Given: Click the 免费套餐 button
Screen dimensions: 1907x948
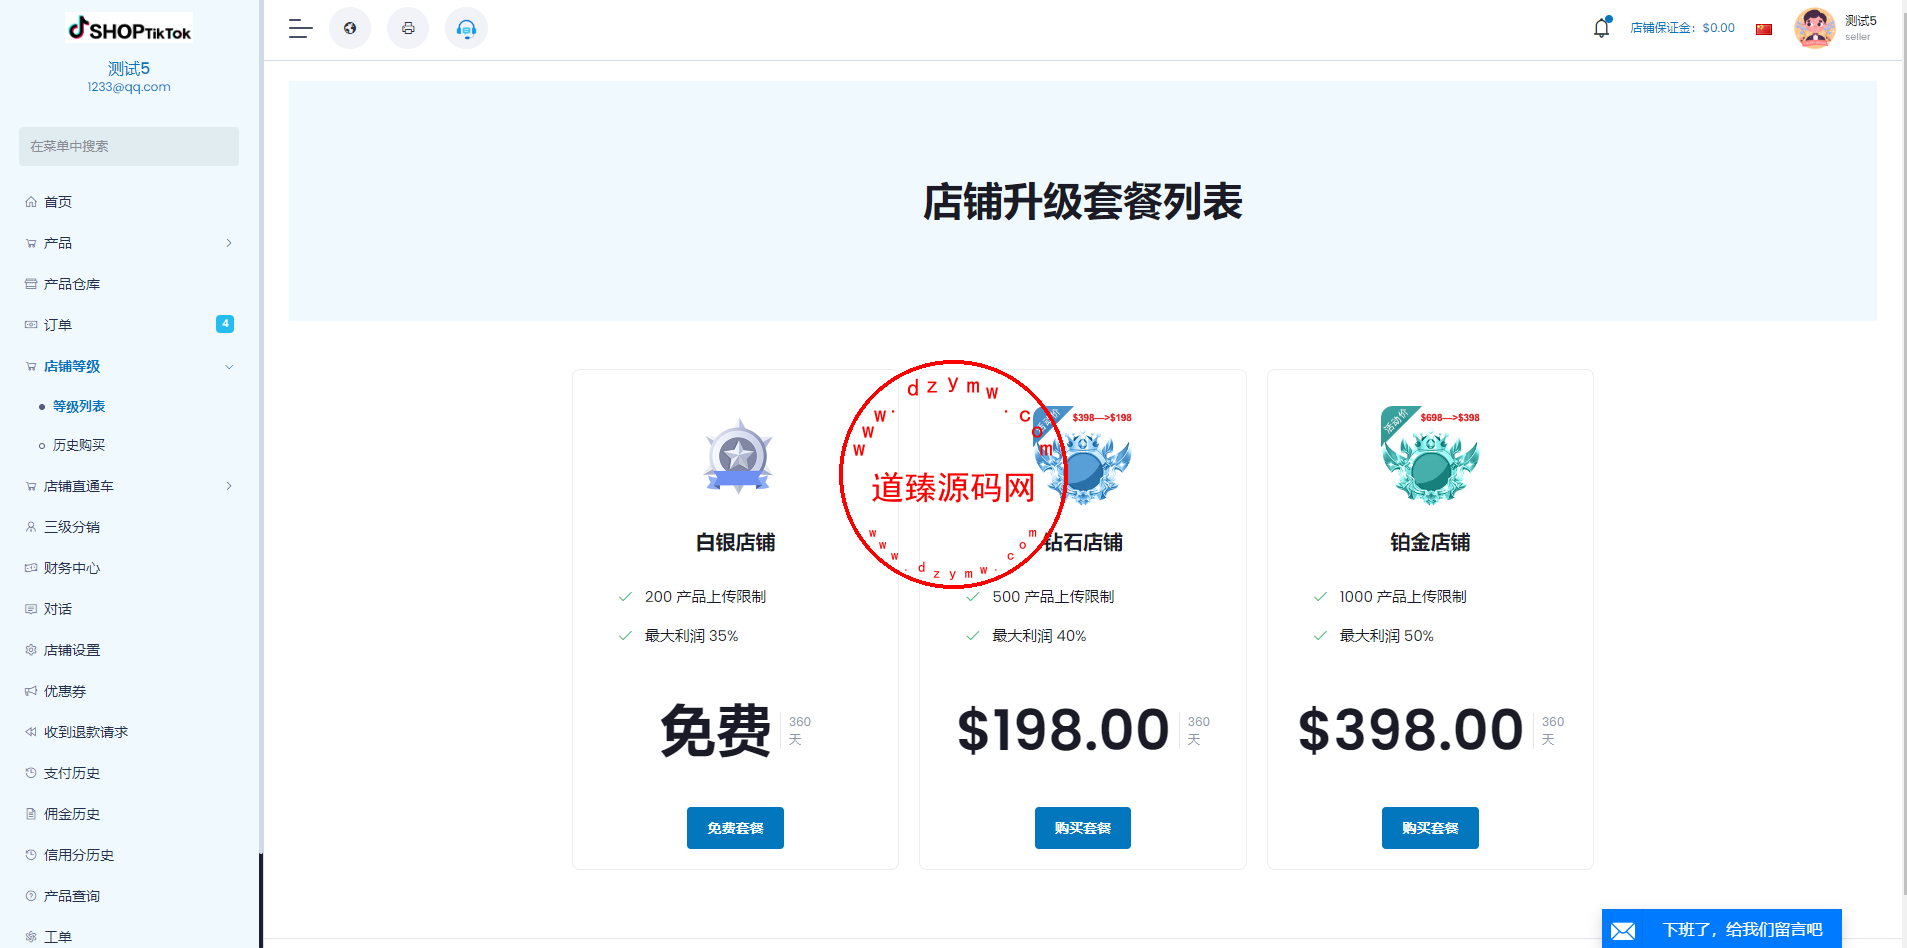Looking at the screenshot, I should (x=735, y=828).
